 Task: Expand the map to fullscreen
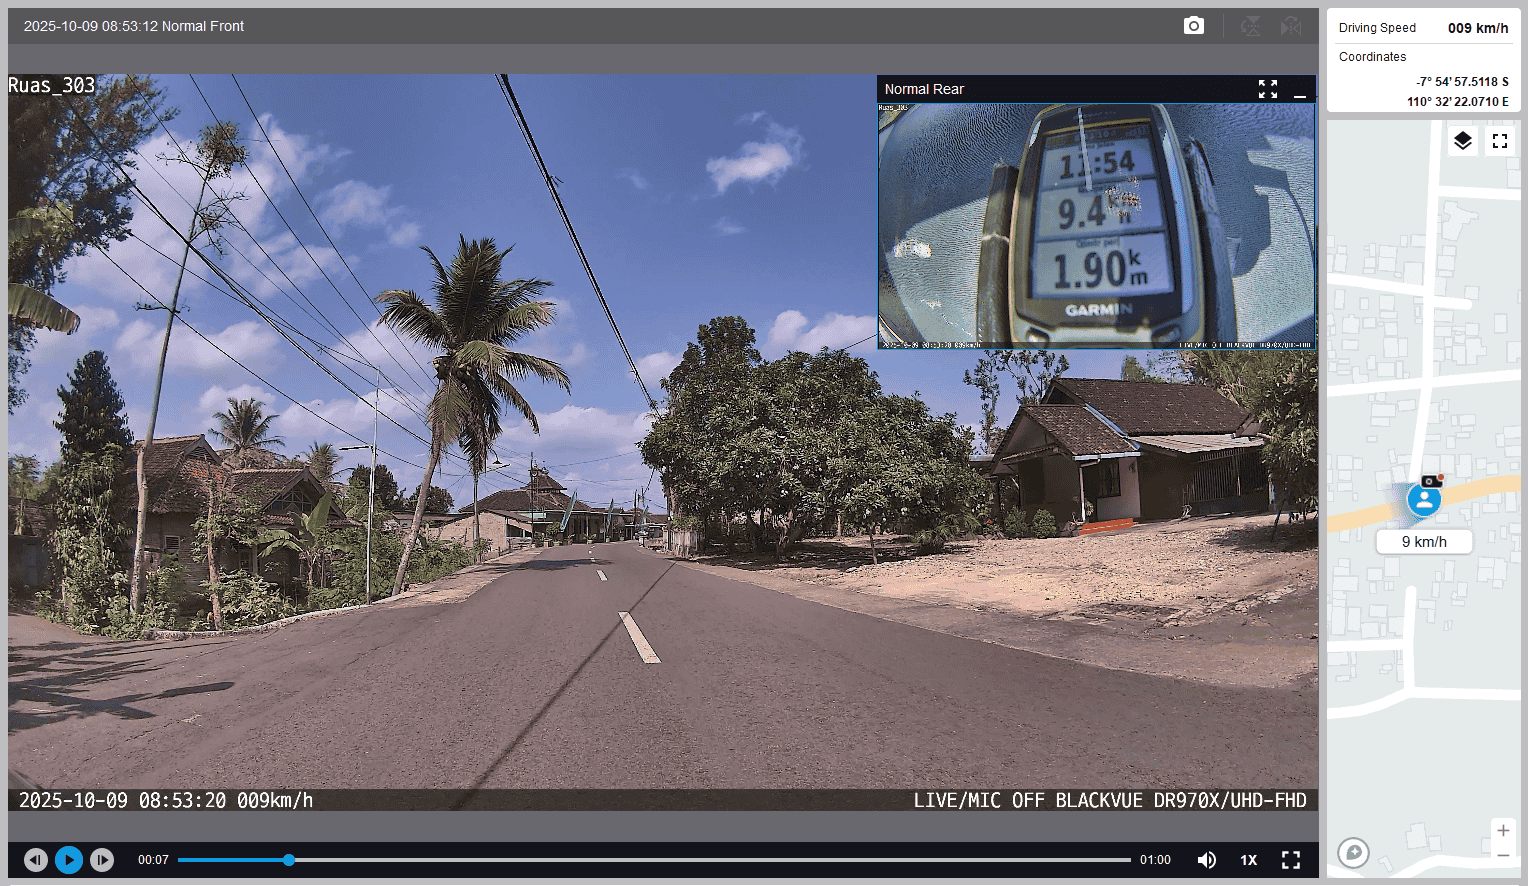[1499, 141]
